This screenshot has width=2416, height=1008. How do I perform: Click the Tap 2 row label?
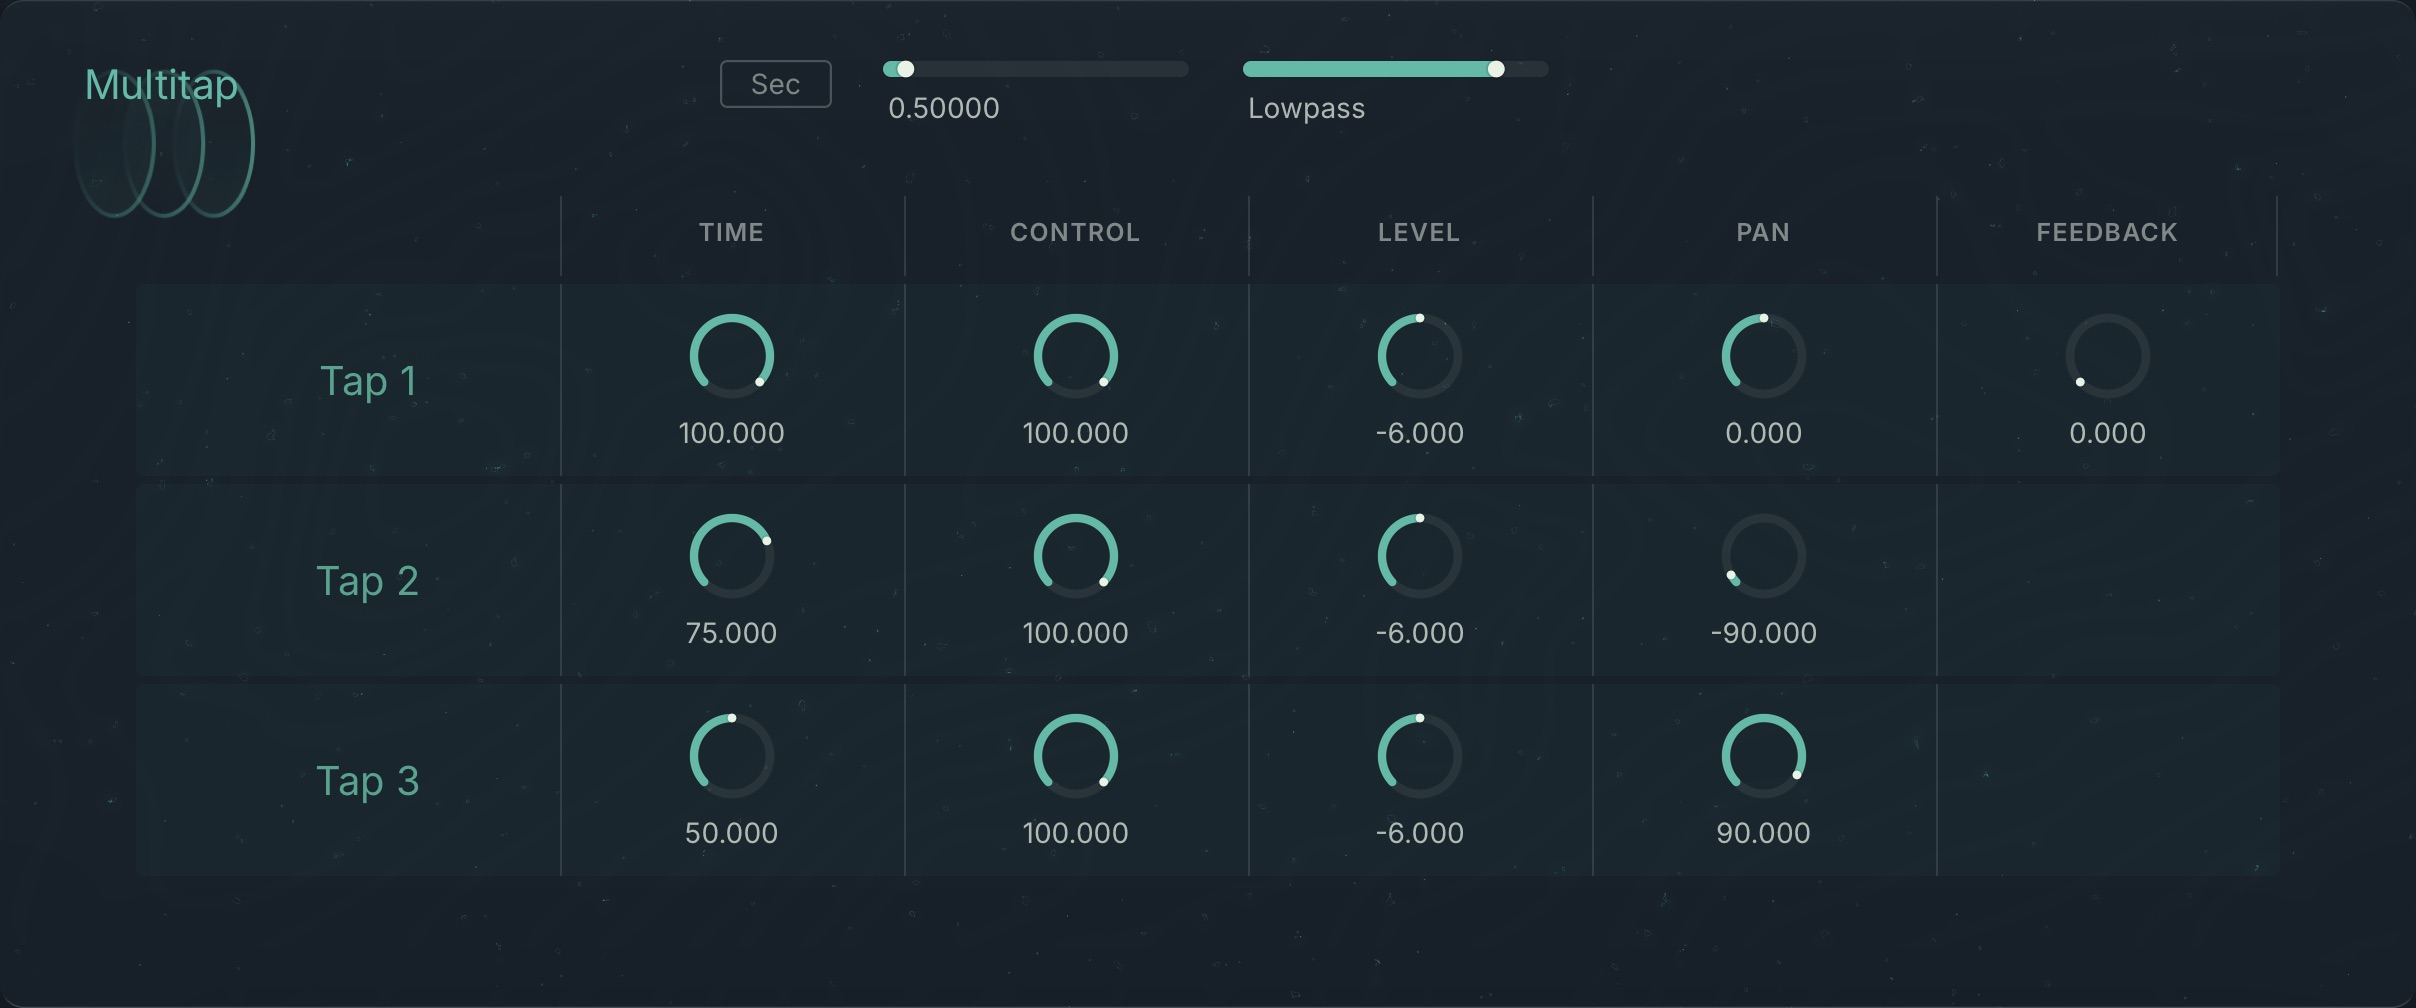(369, 580)
